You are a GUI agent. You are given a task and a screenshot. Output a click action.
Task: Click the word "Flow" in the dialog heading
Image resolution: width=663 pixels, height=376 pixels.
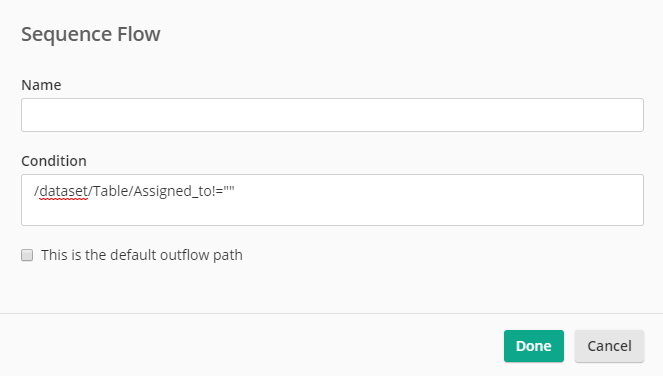coord(139,34)
